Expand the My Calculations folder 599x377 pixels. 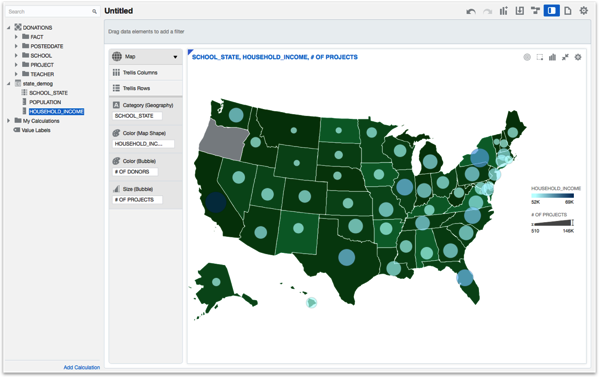(x=8, y=121)
